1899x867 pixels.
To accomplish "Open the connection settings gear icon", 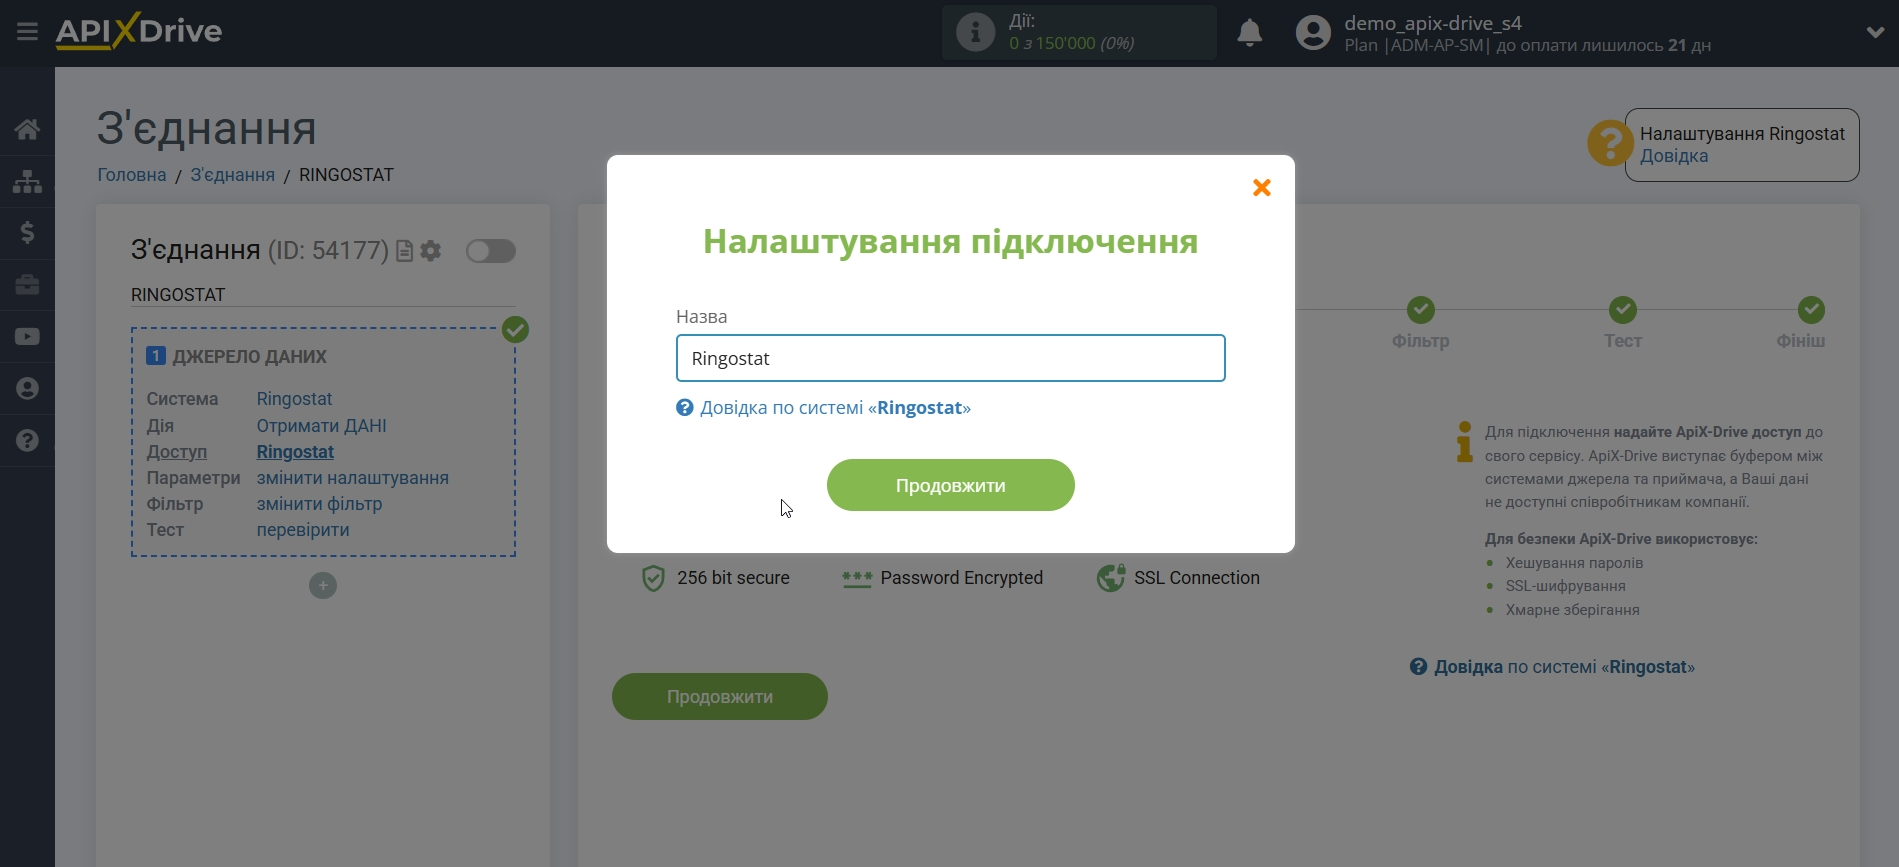I will coord(431,251).
